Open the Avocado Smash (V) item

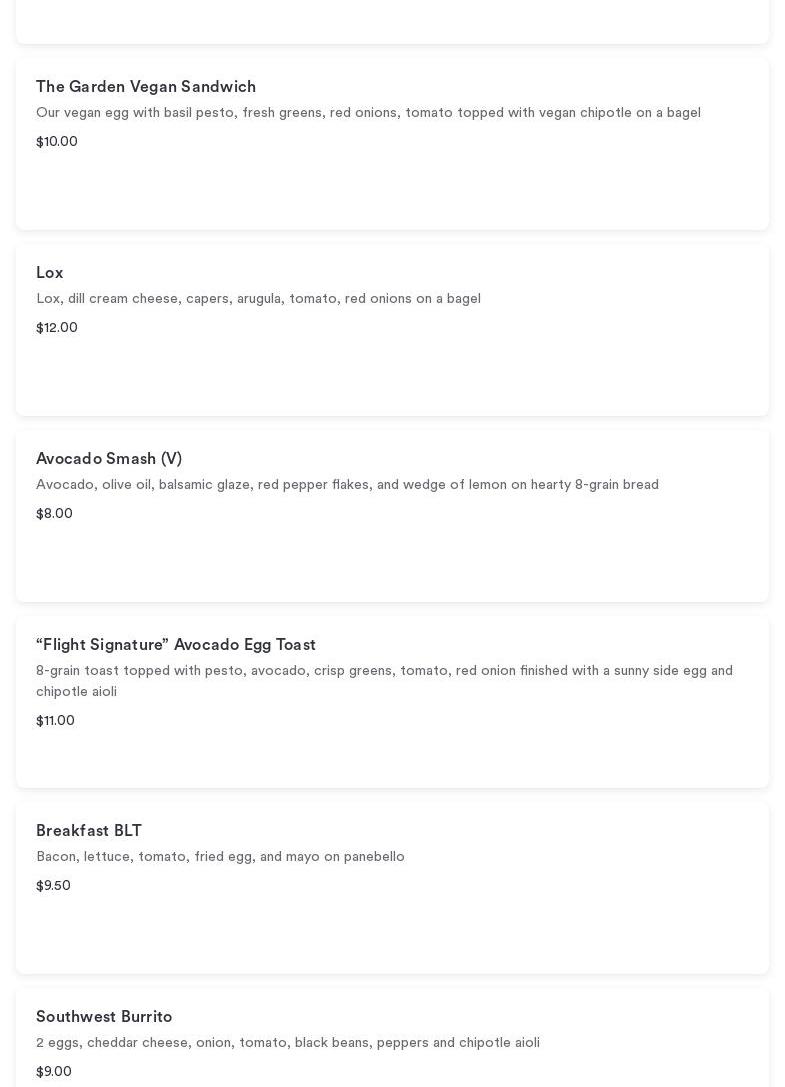(109, 459)
